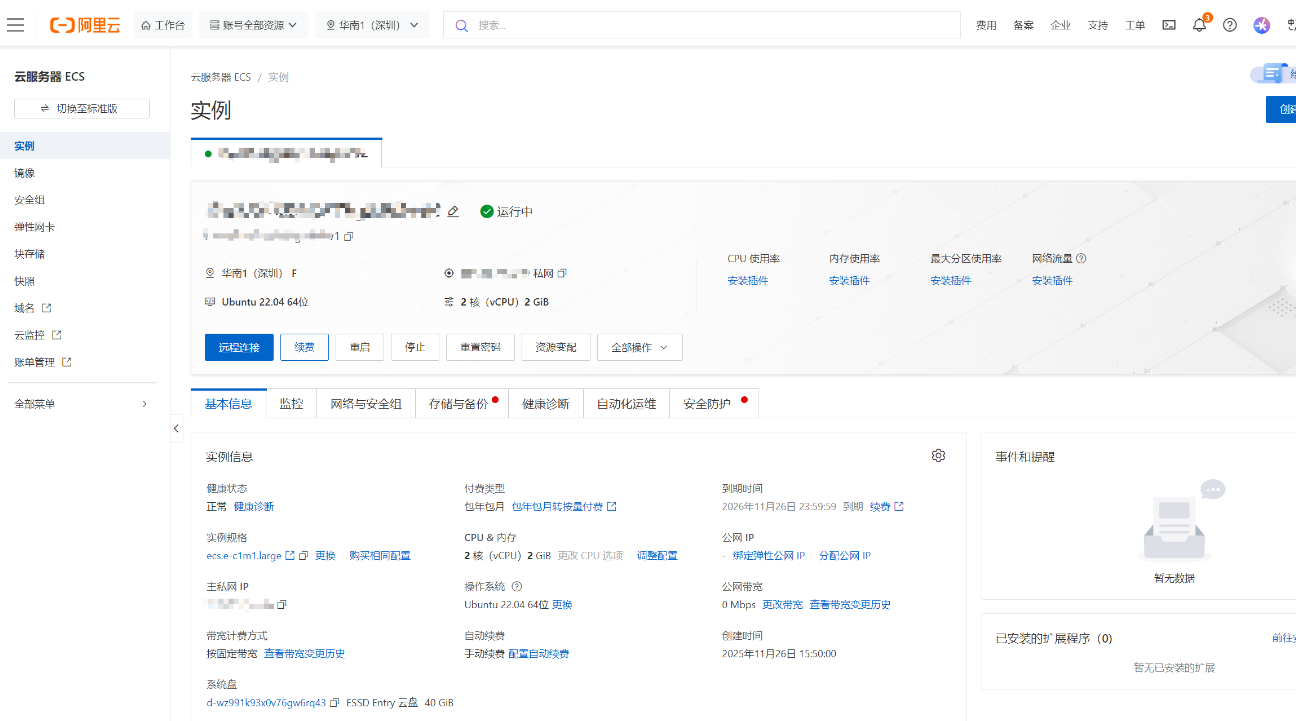This screenshot has width=1296, height=721.
Task: Open the 工单 menu
Action: (x=1134, y=25)
